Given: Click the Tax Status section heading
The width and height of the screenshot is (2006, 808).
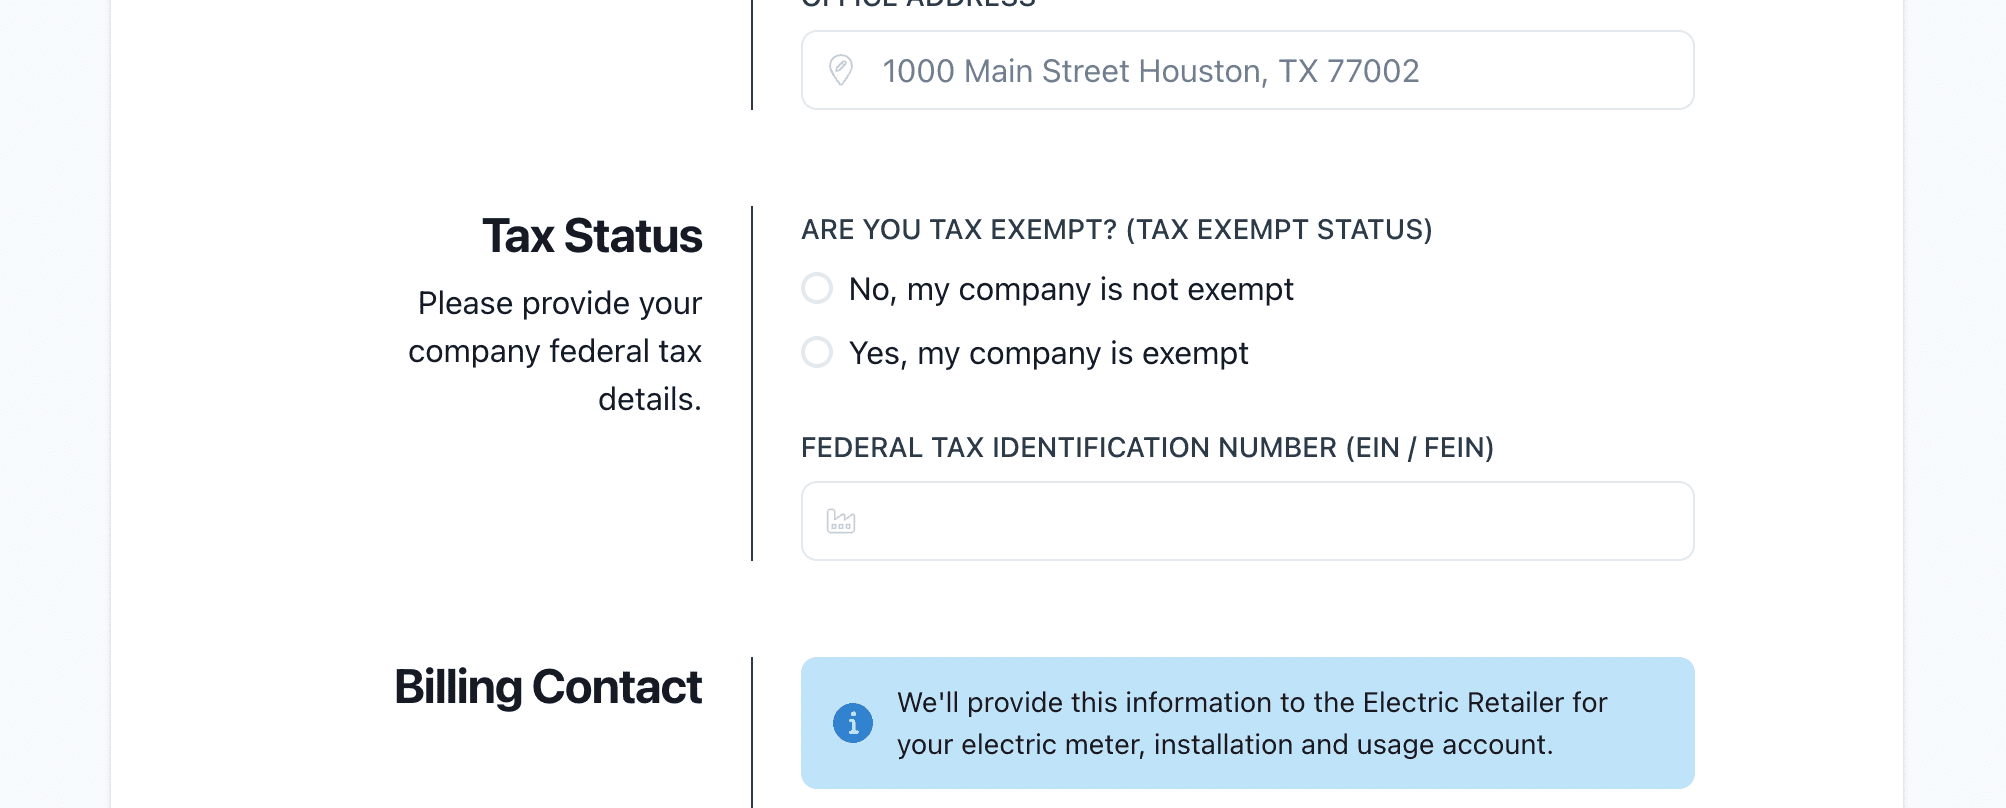Looking at the screenshot, I should [592, 236].
